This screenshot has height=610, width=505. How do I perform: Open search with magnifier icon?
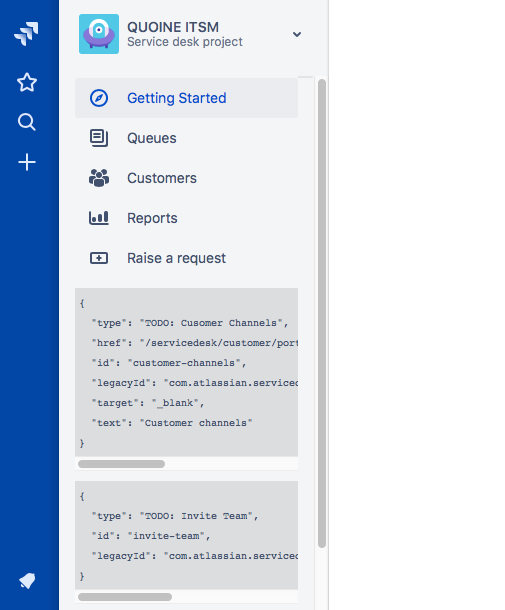point(27,122)
